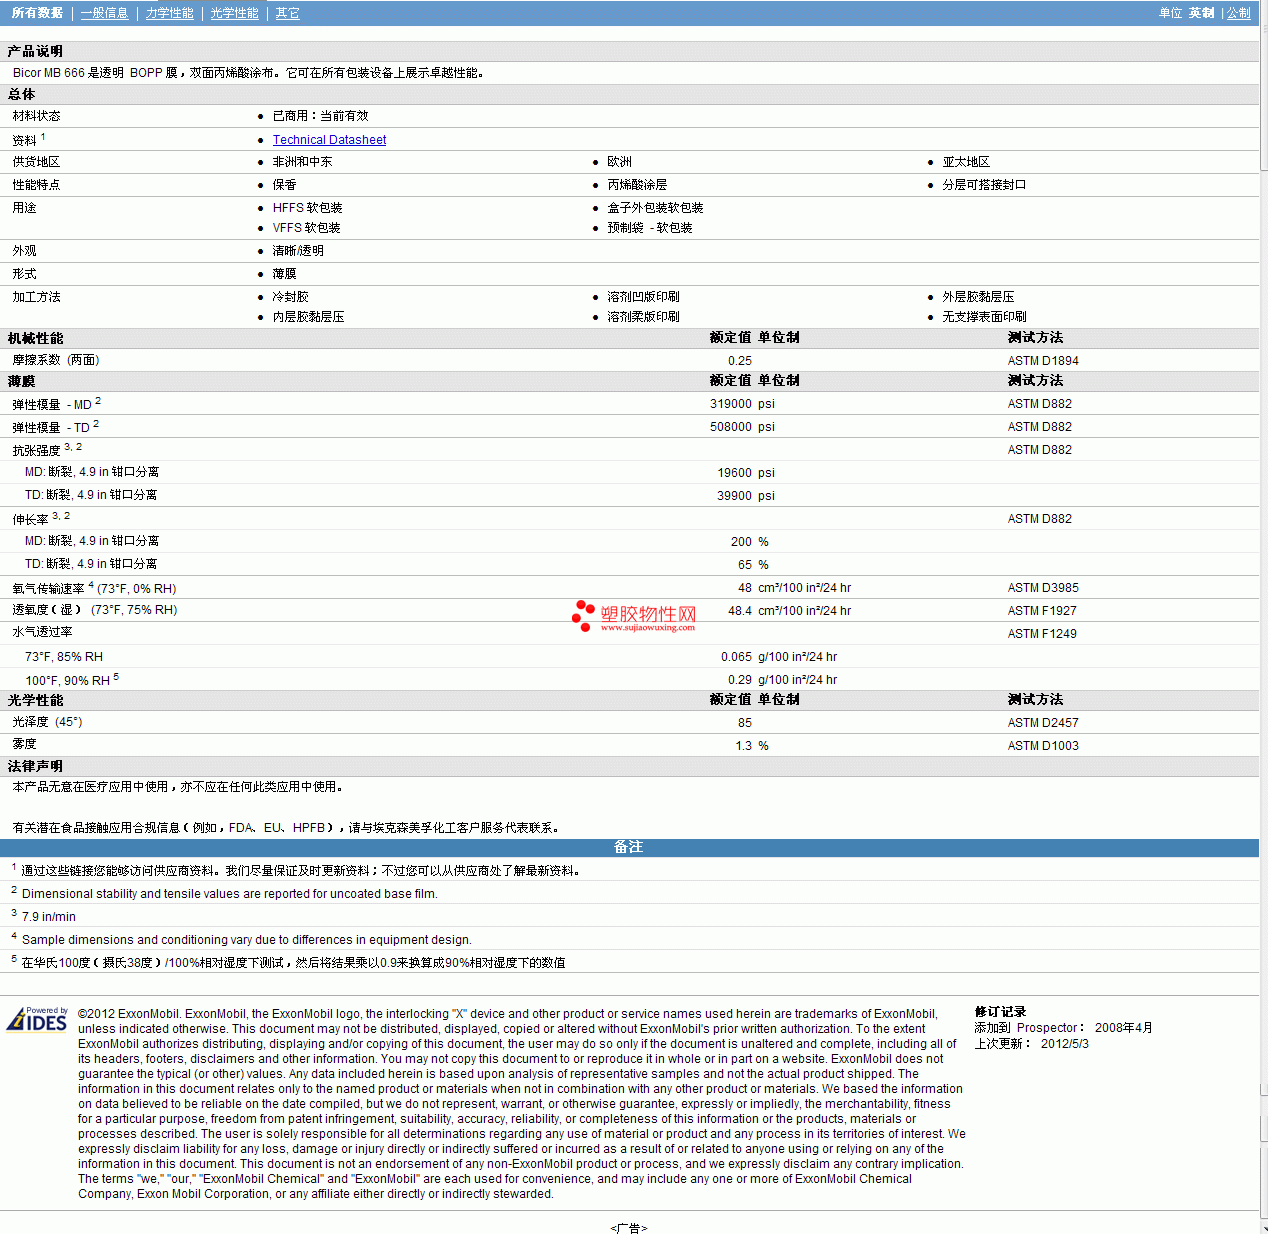
Task: Switch units to 公制
Action: point(1239,13)
